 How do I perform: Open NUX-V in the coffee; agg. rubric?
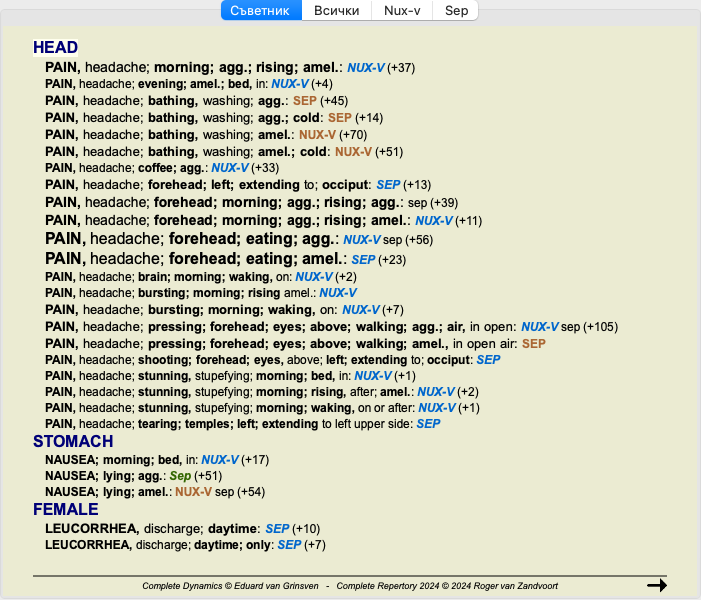pyautogui.click(x=229, y=168)
